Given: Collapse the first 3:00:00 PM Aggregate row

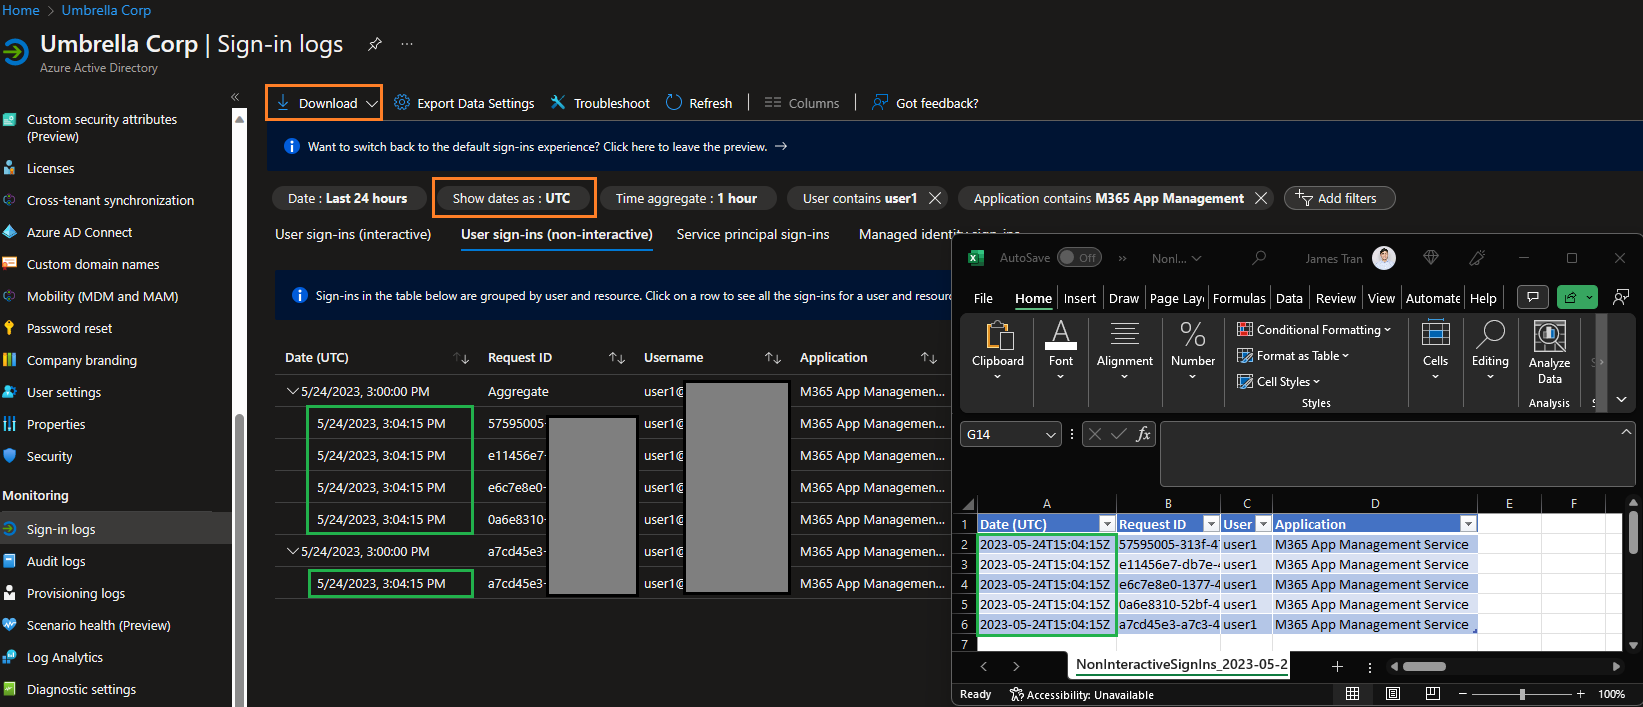Looking at the screenshot, I should click(292, 391).
